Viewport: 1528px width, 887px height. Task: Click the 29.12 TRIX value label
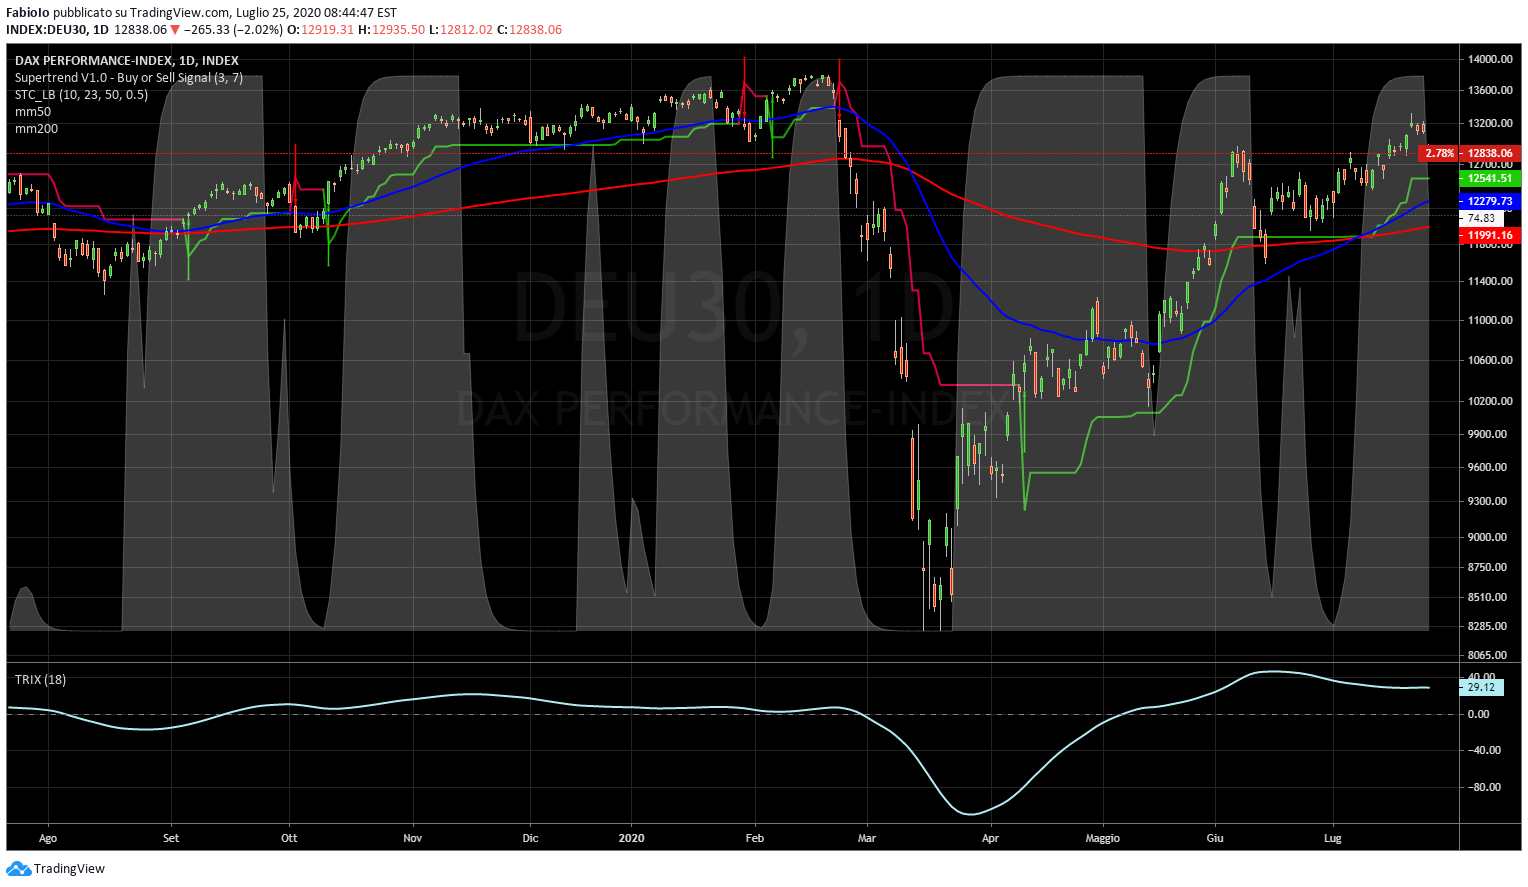pyautogui.click(x=1481, y=687)
